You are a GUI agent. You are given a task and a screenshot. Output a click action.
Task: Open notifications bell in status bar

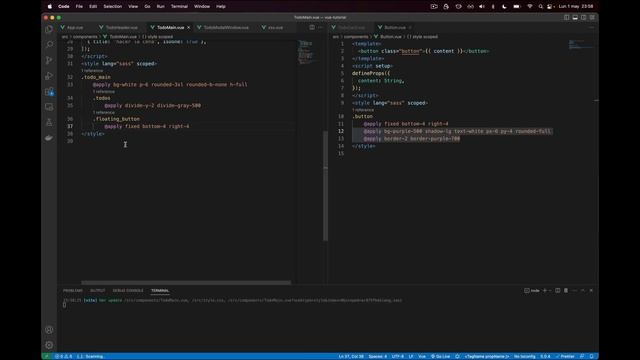[591, 356]
